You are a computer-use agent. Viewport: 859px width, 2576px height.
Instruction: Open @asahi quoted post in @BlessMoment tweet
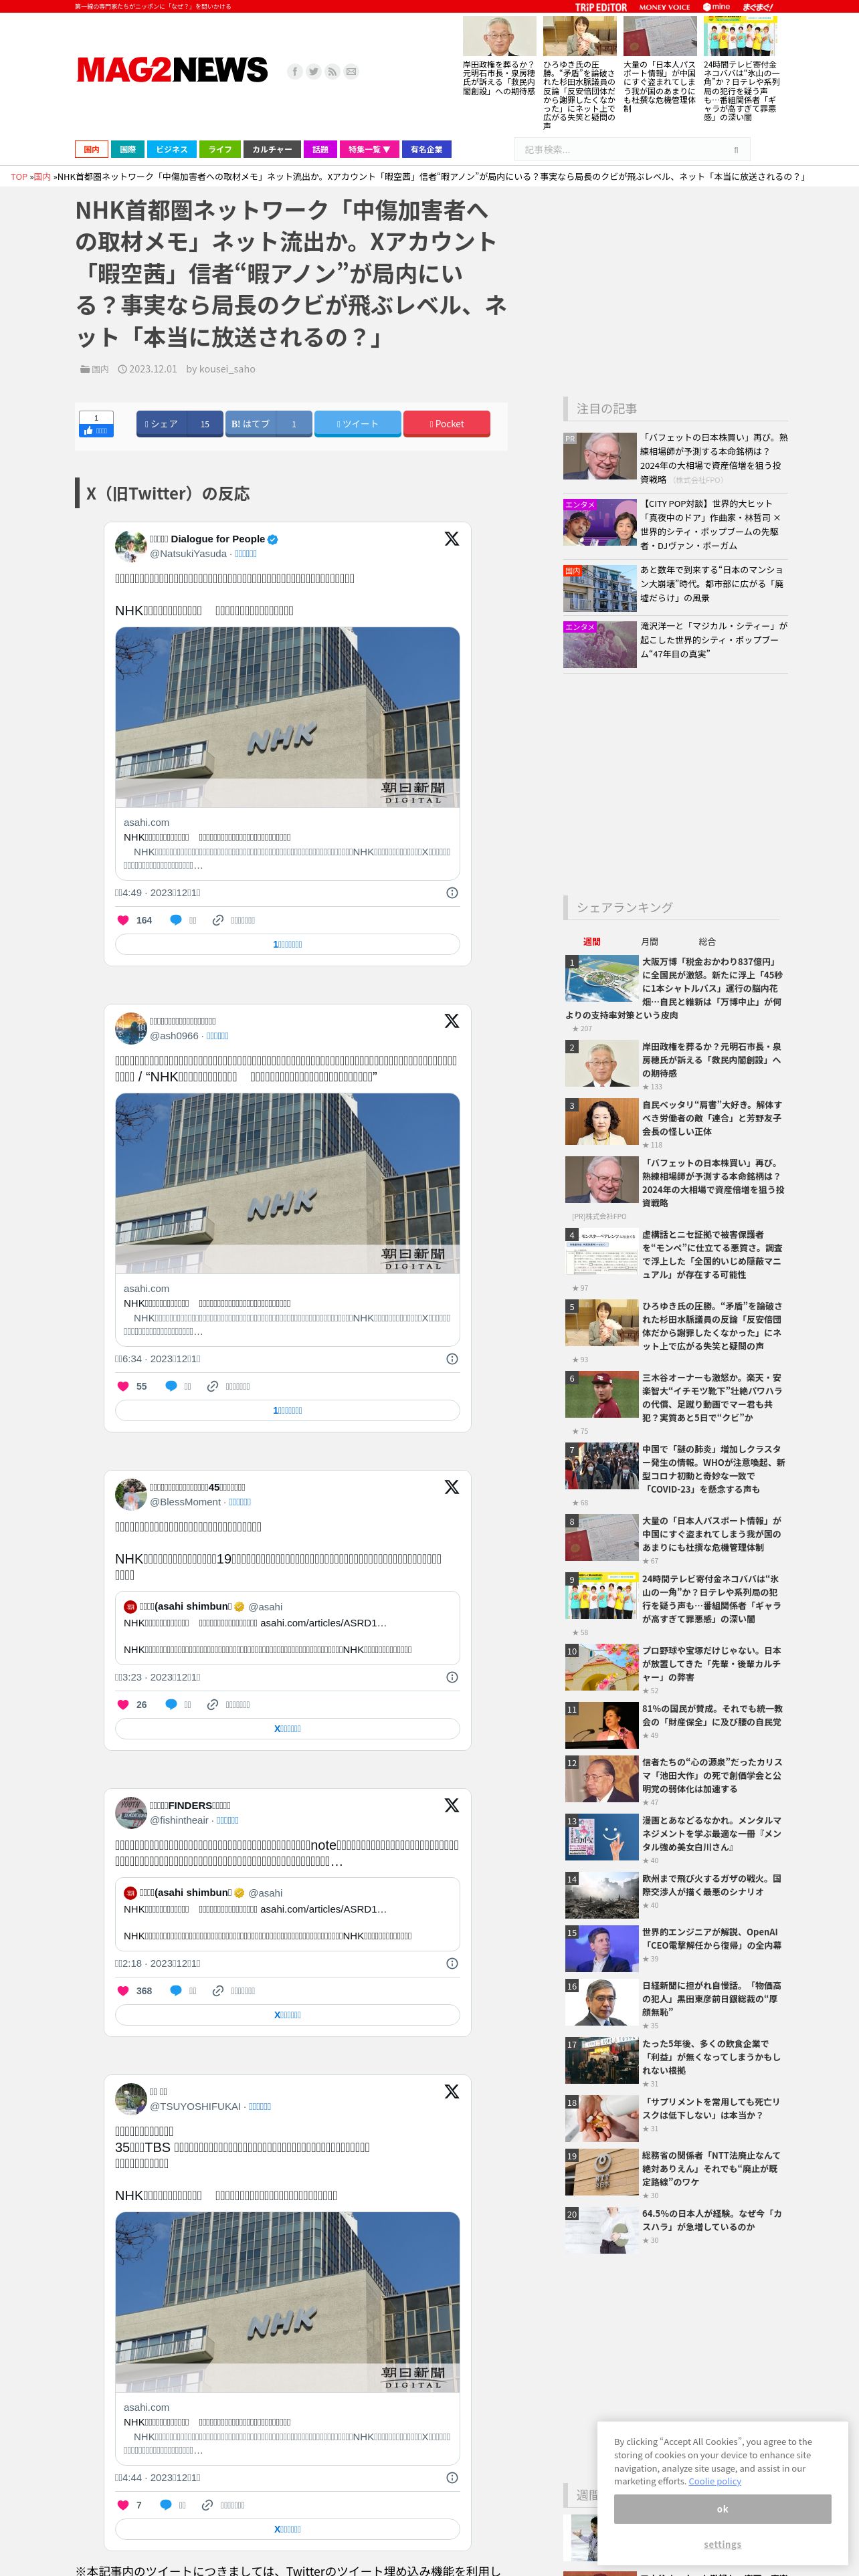287,1627
